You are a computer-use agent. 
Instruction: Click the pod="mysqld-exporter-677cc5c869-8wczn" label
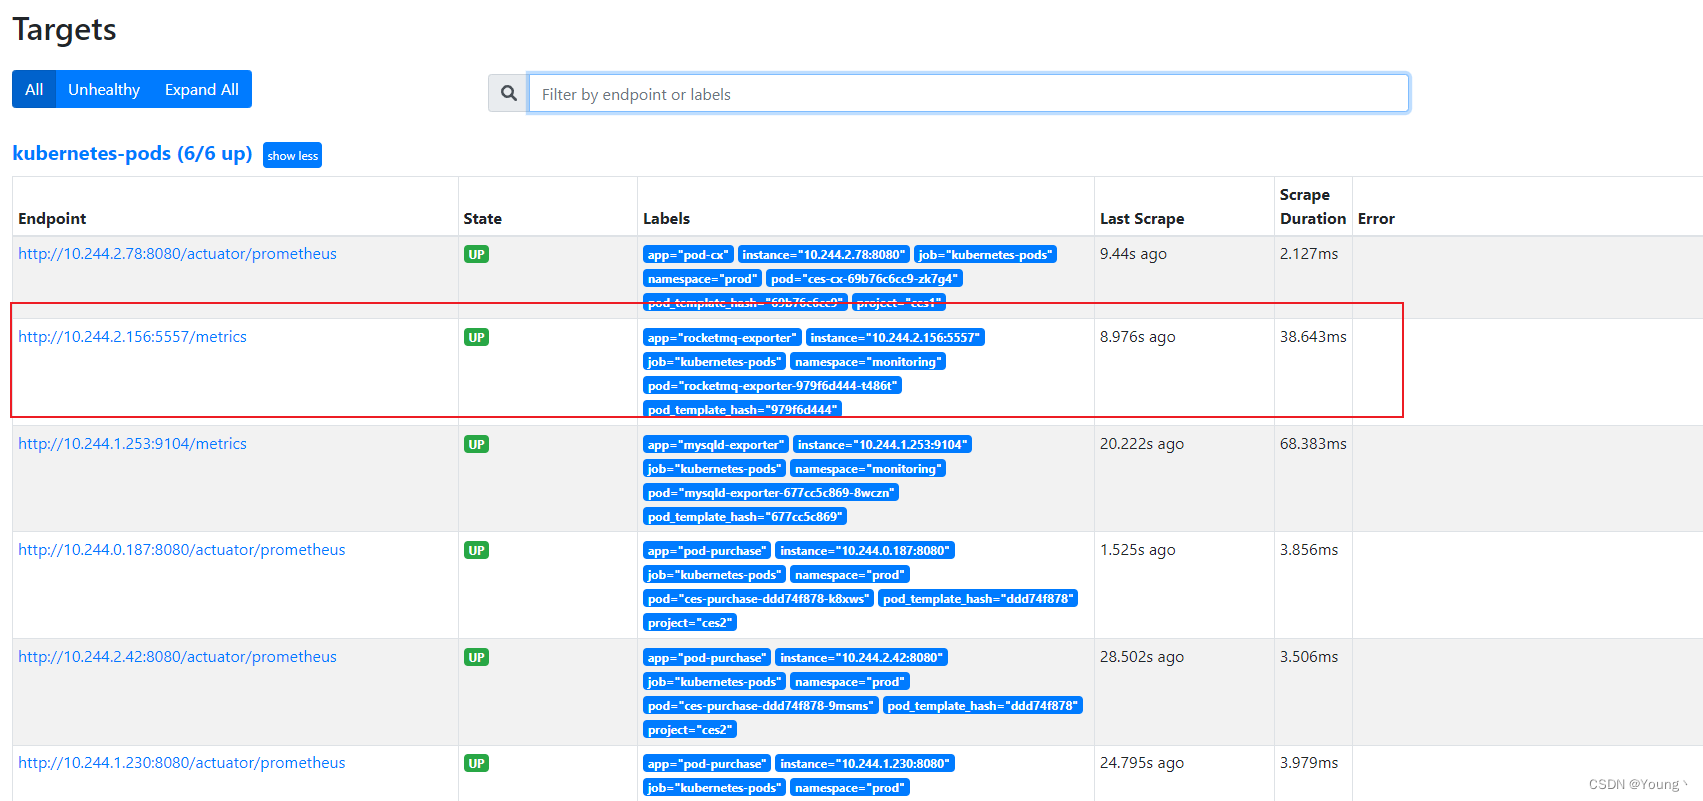click(x=771, y=493)
